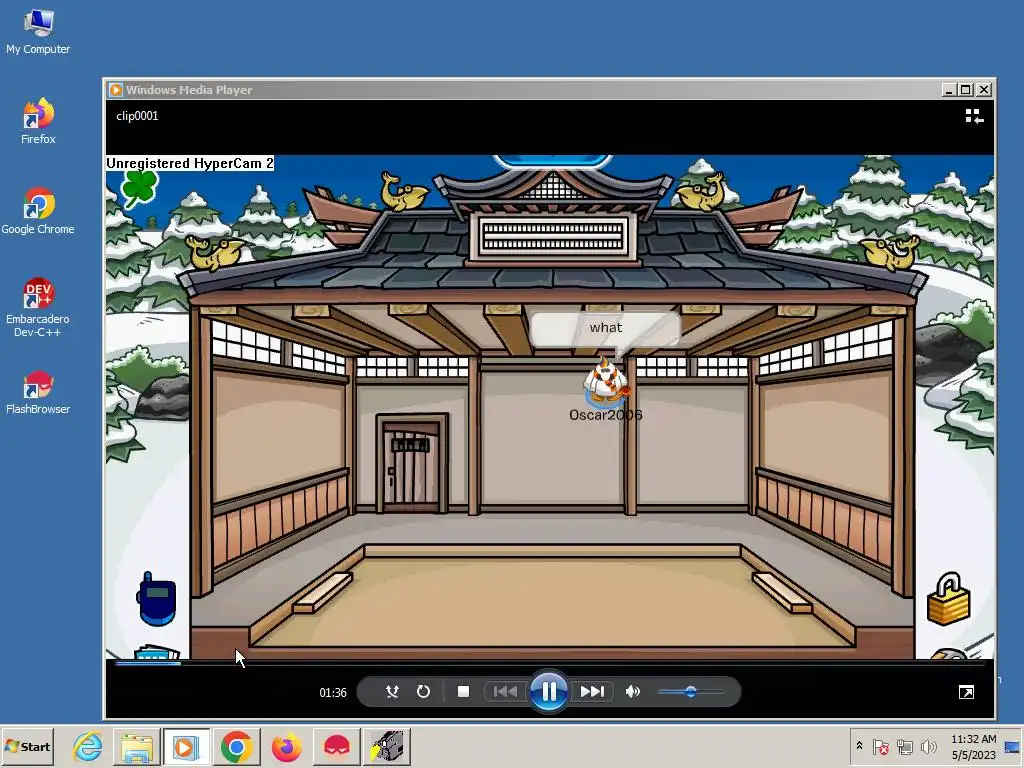Screen dimensions: 1024x768
Task: Click the Windows Media Player title bar icon
Action: [x=116, y=89]
